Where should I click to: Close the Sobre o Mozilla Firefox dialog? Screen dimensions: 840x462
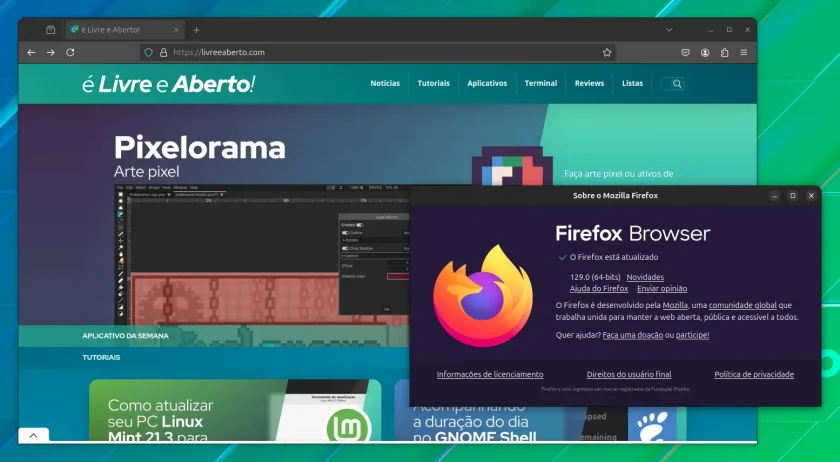coord(811,196)
